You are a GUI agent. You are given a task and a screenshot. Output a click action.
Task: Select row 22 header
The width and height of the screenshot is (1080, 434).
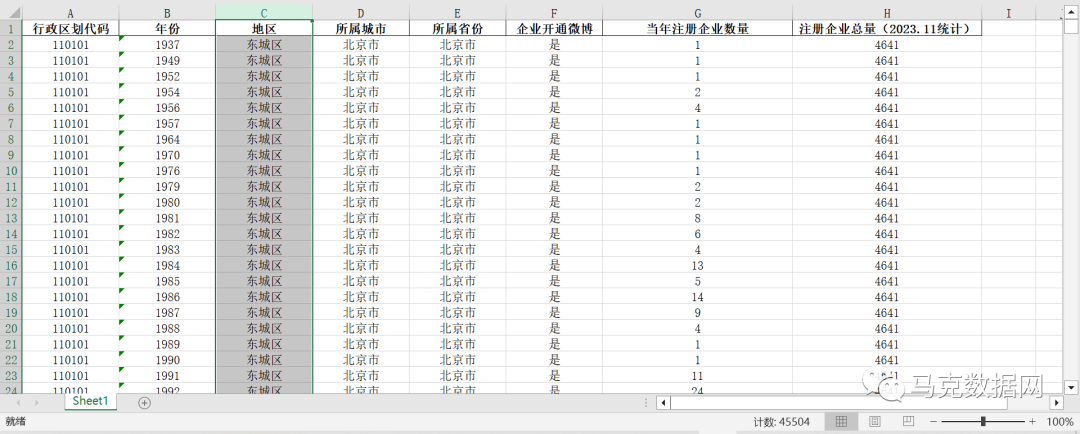click(x=11, y=360)
